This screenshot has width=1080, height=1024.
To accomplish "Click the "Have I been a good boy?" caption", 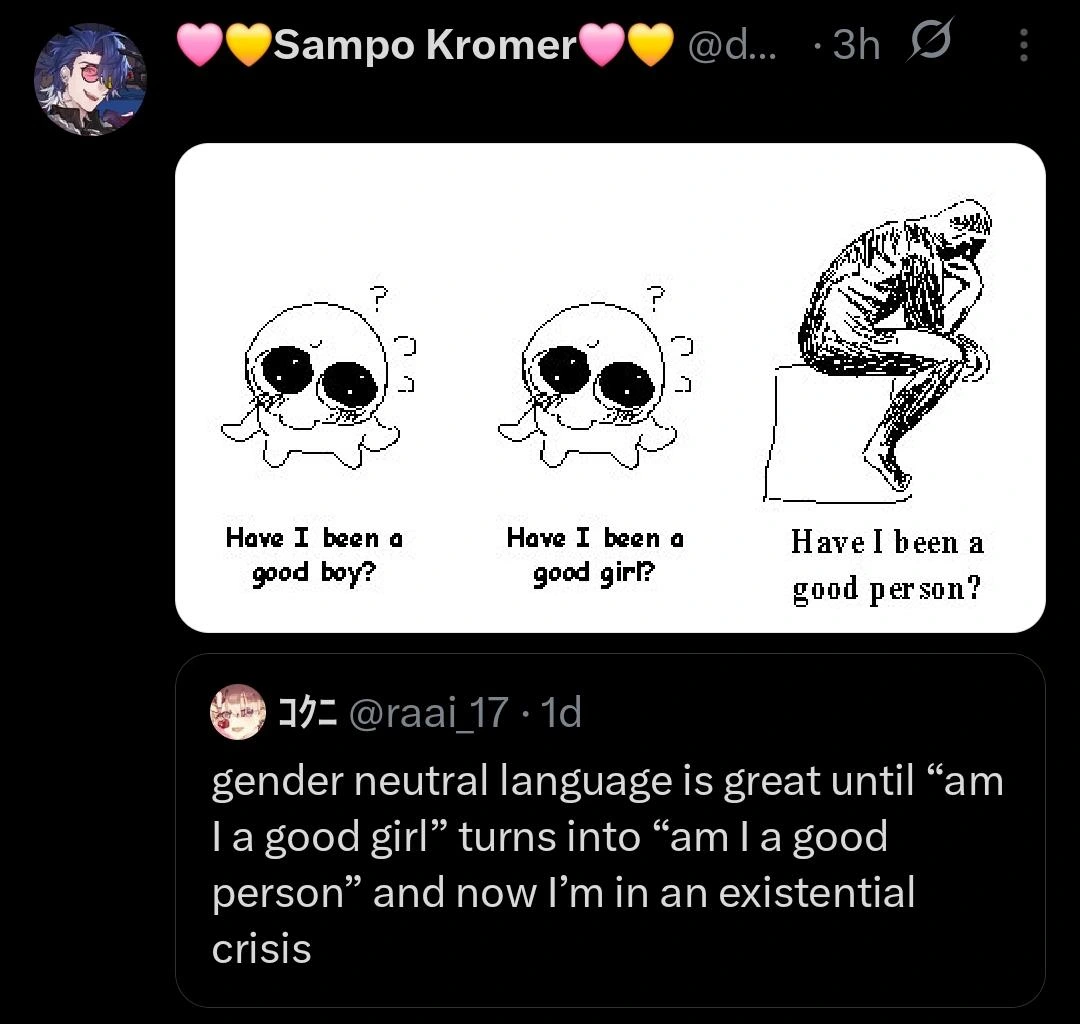I will pyautogui.click(x=313, y=556).
